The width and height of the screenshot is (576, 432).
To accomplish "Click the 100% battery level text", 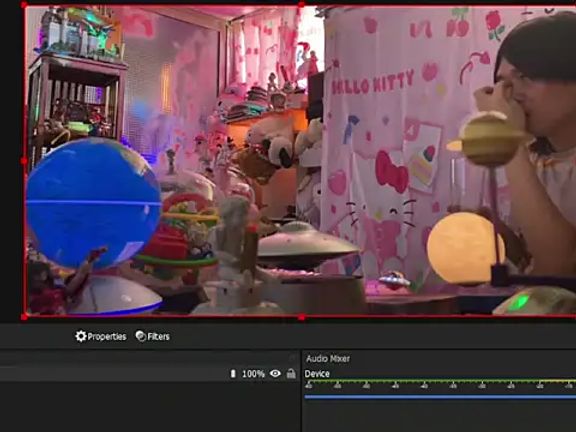I will tap(253, 374).
